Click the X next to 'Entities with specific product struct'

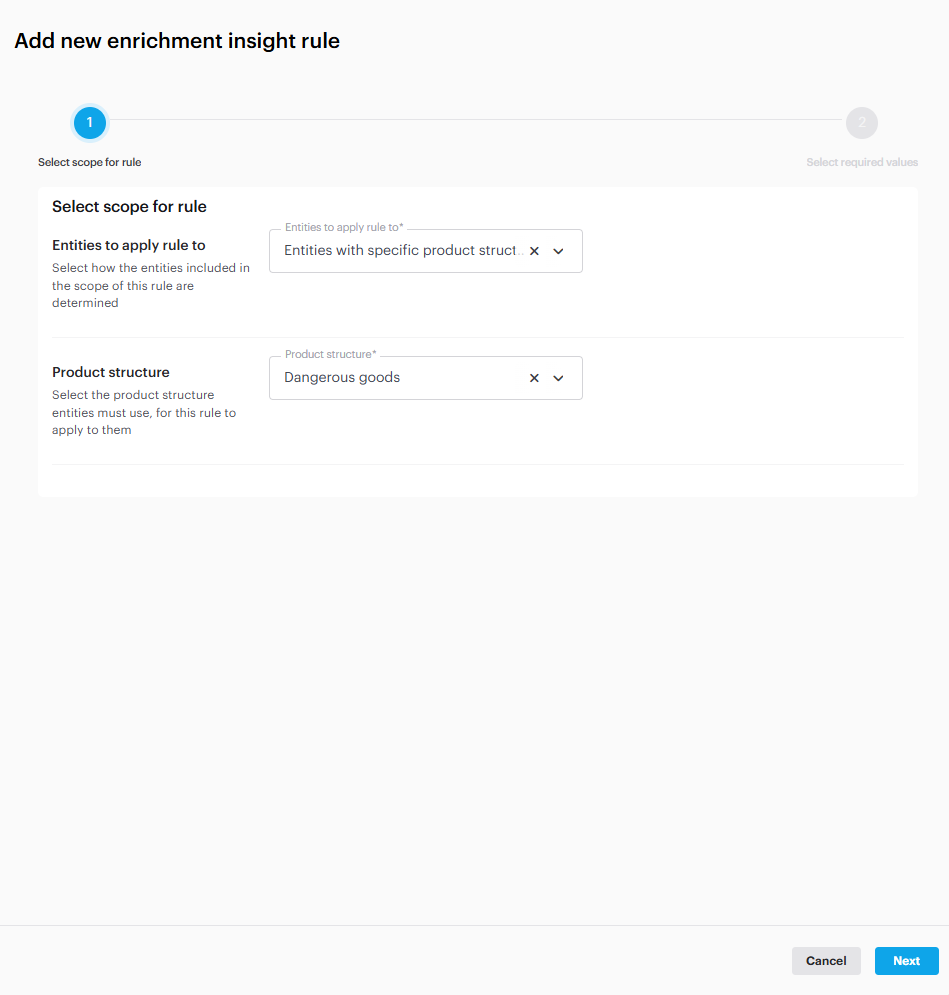click(534, 251)
